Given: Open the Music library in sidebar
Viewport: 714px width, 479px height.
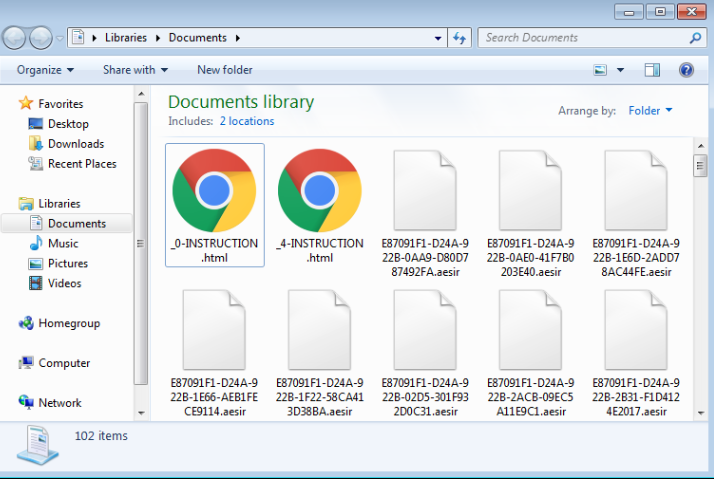Looking at the screenshot, I should (62, 243).
